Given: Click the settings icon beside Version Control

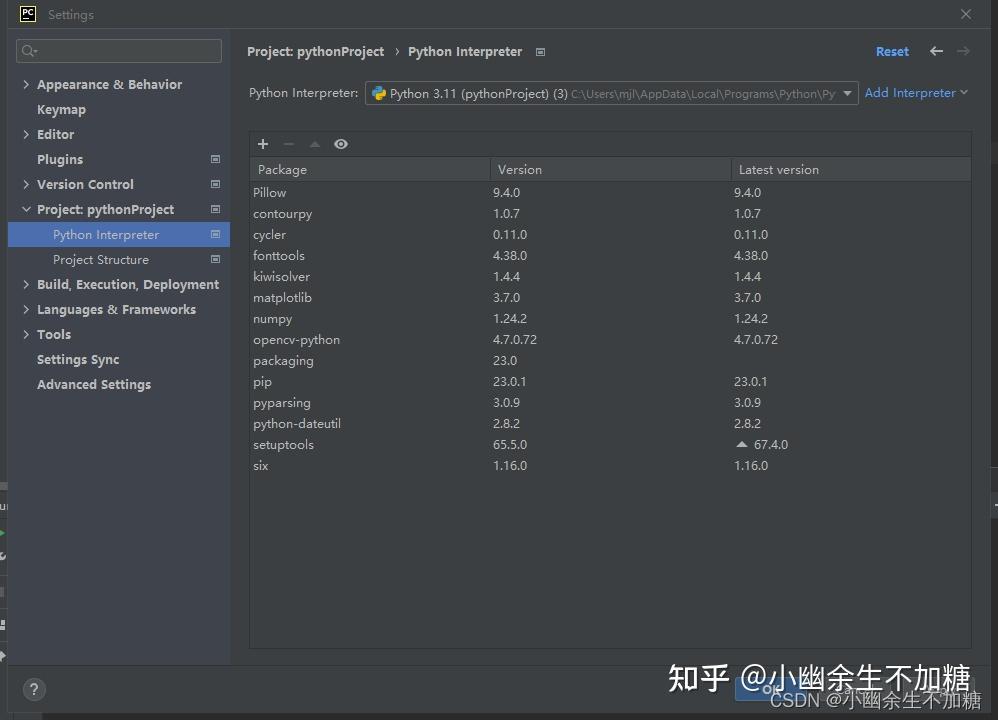Looking at the screenshot, I should coord(215,184).
